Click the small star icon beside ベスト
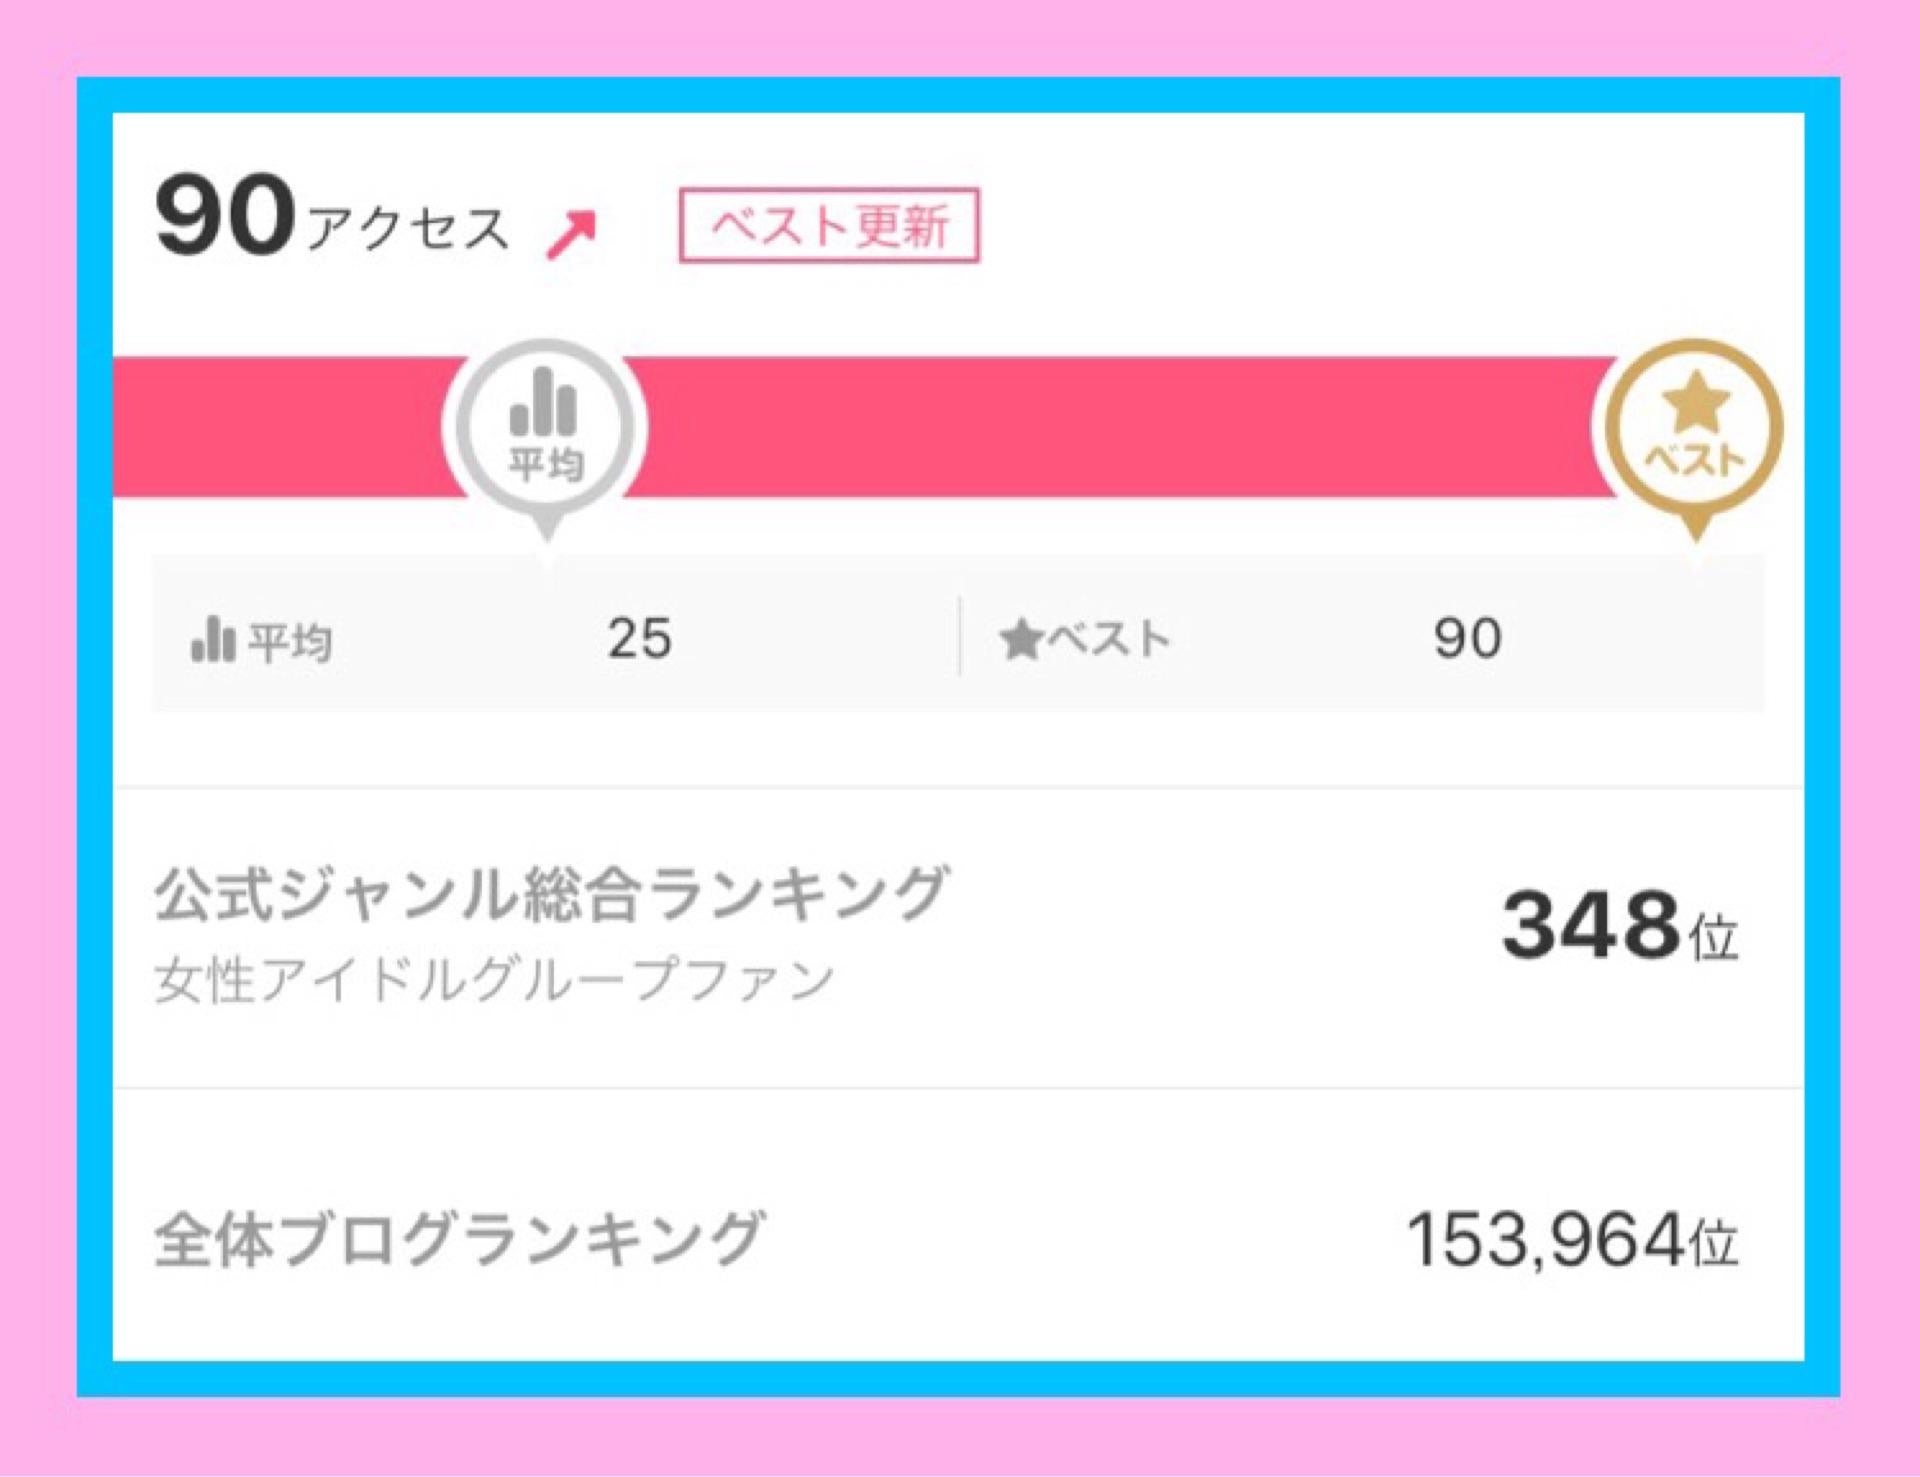 [x=1021, y=639]
